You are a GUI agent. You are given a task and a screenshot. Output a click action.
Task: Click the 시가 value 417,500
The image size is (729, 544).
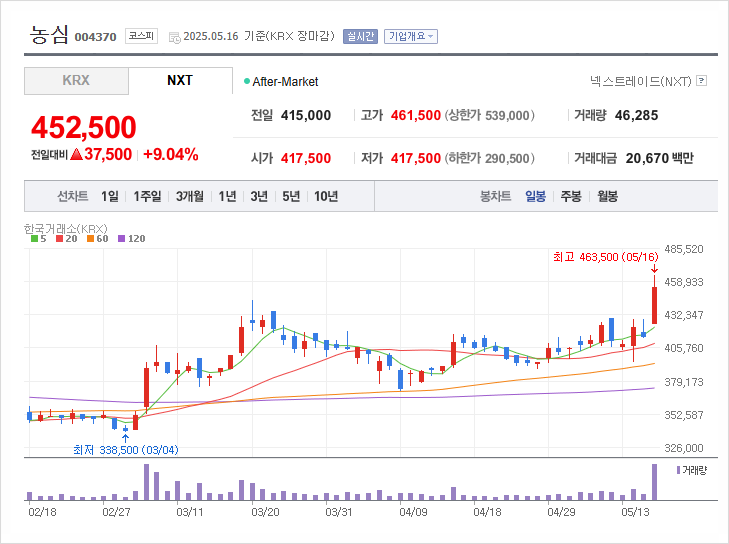click(x=306, y=159)
